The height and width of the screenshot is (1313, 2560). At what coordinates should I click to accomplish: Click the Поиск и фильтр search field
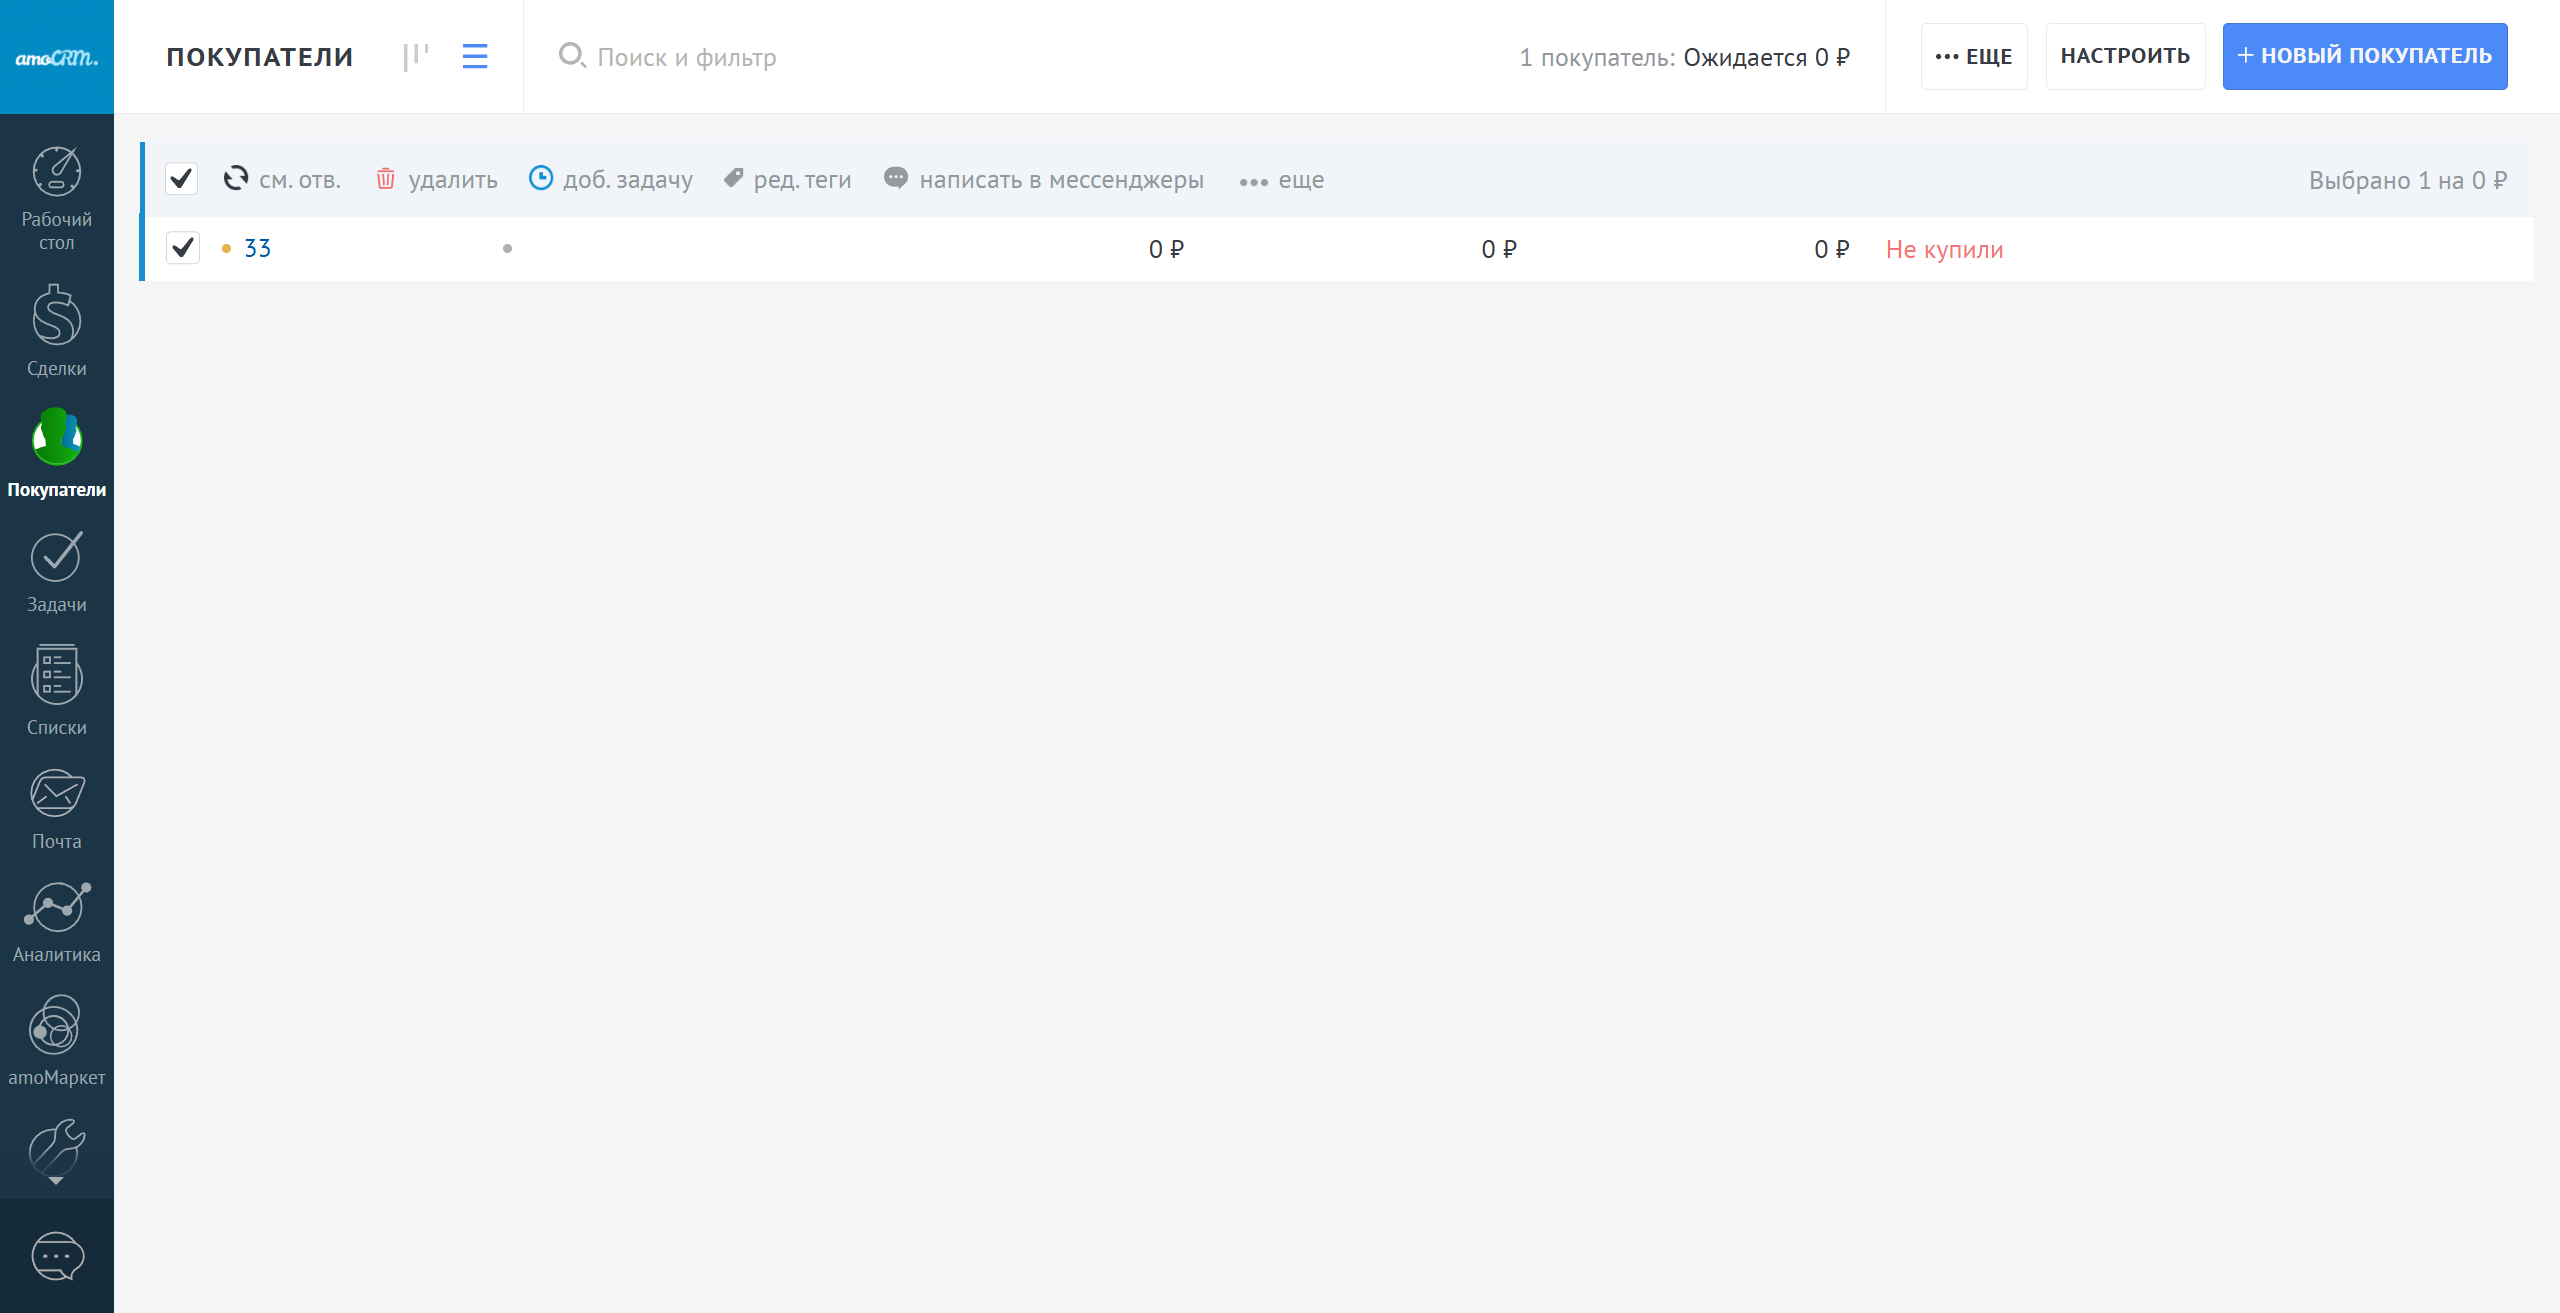point(687,57)
